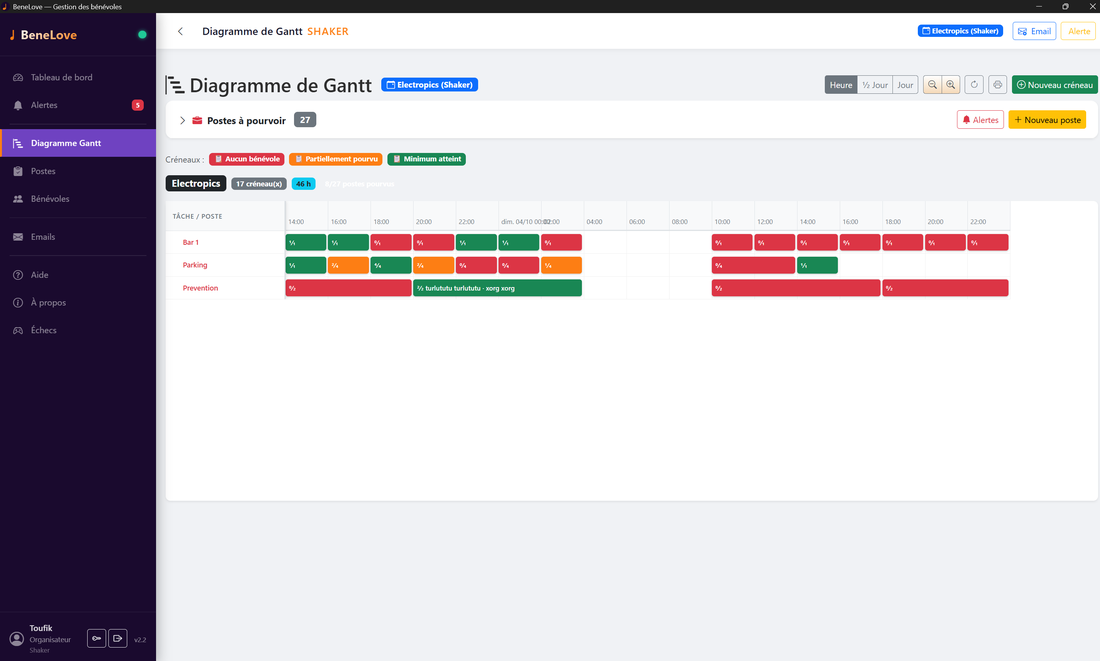Viewport: 1100px width, 661px height.
Task: Open the Bar 1 red slot at 18:00
Action: point(391,242)
